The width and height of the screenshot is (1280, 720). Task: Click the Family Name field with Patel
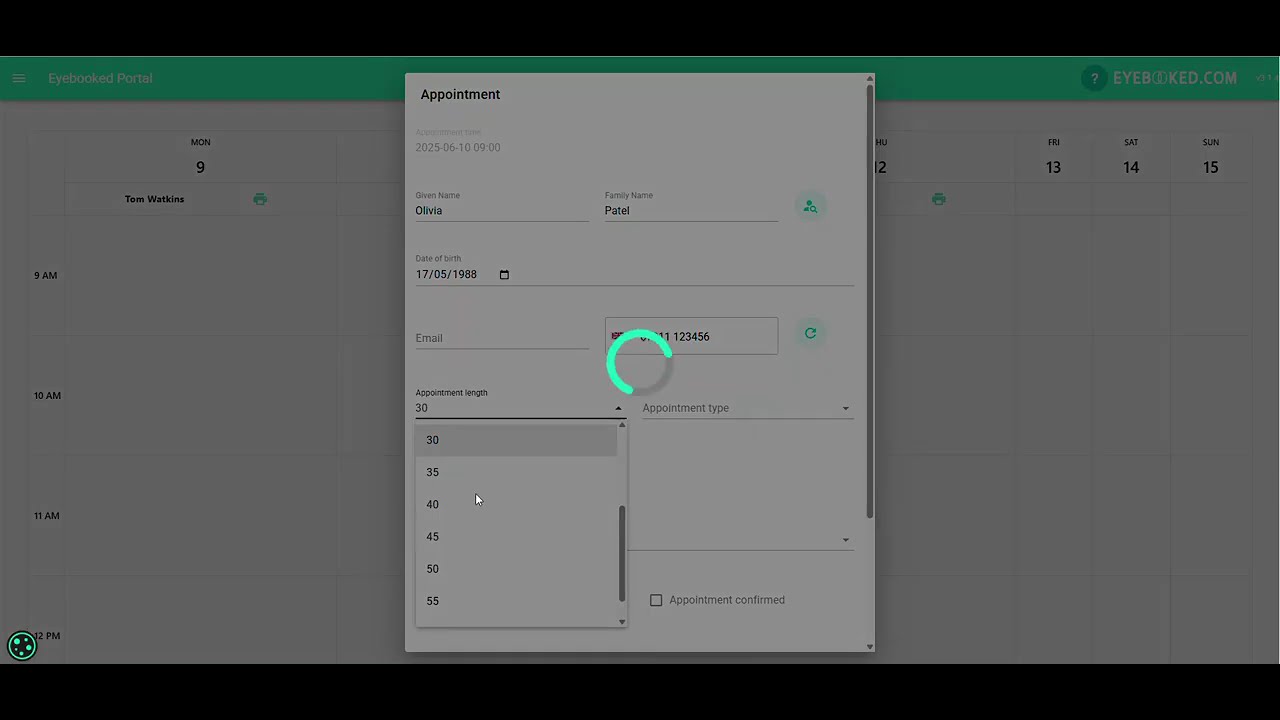691,211
